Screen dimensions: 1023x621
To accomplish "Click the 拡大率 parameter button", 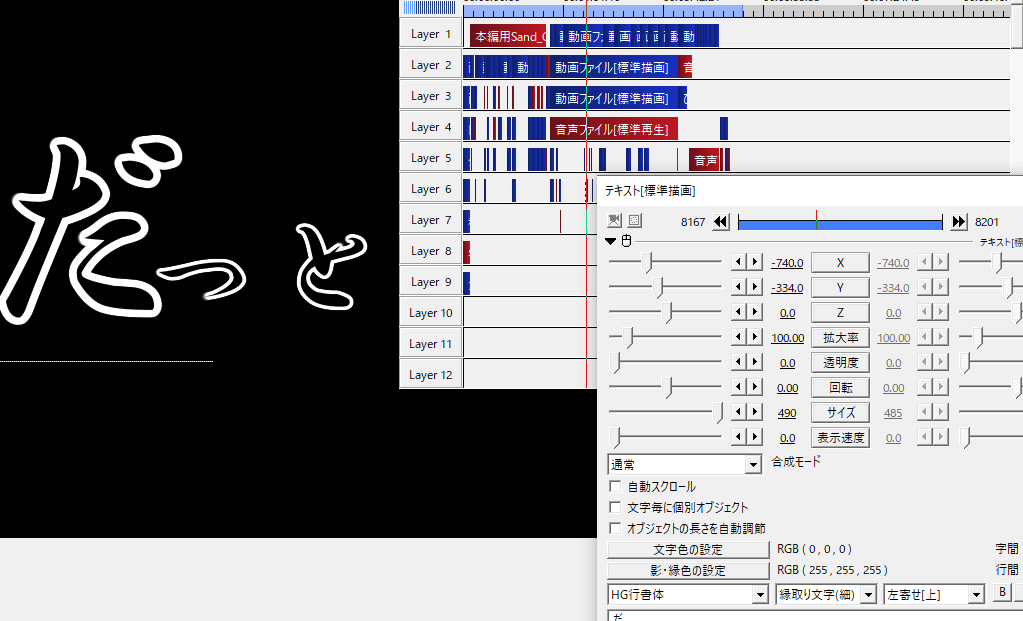I will (x=839, y=338).
